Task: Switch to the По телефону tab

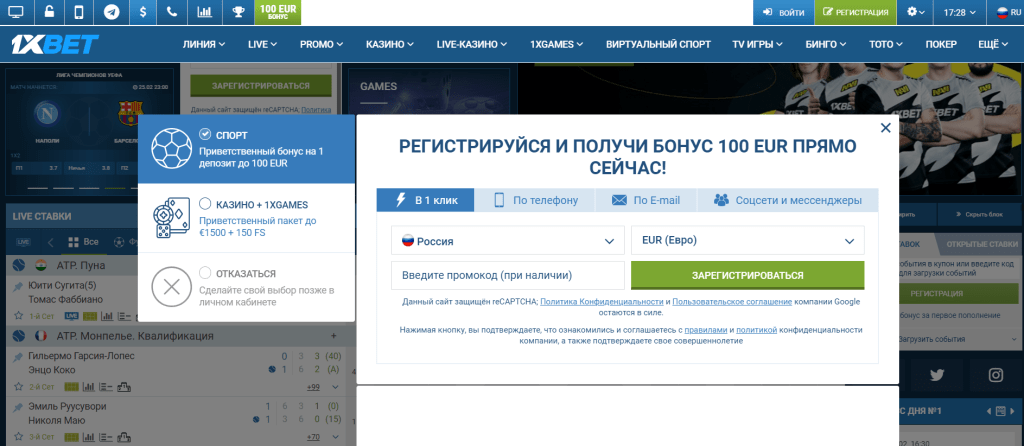Action: coord(536,200)
